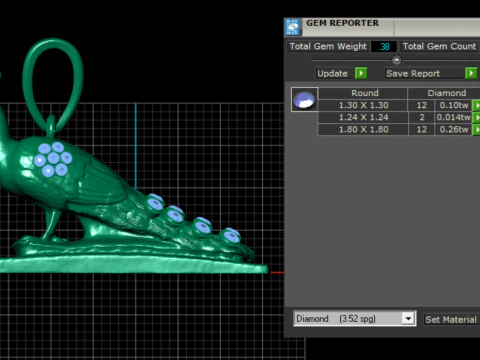Click the Total Gem Count label
Screen dimensions: 480x360
point(439,46)
